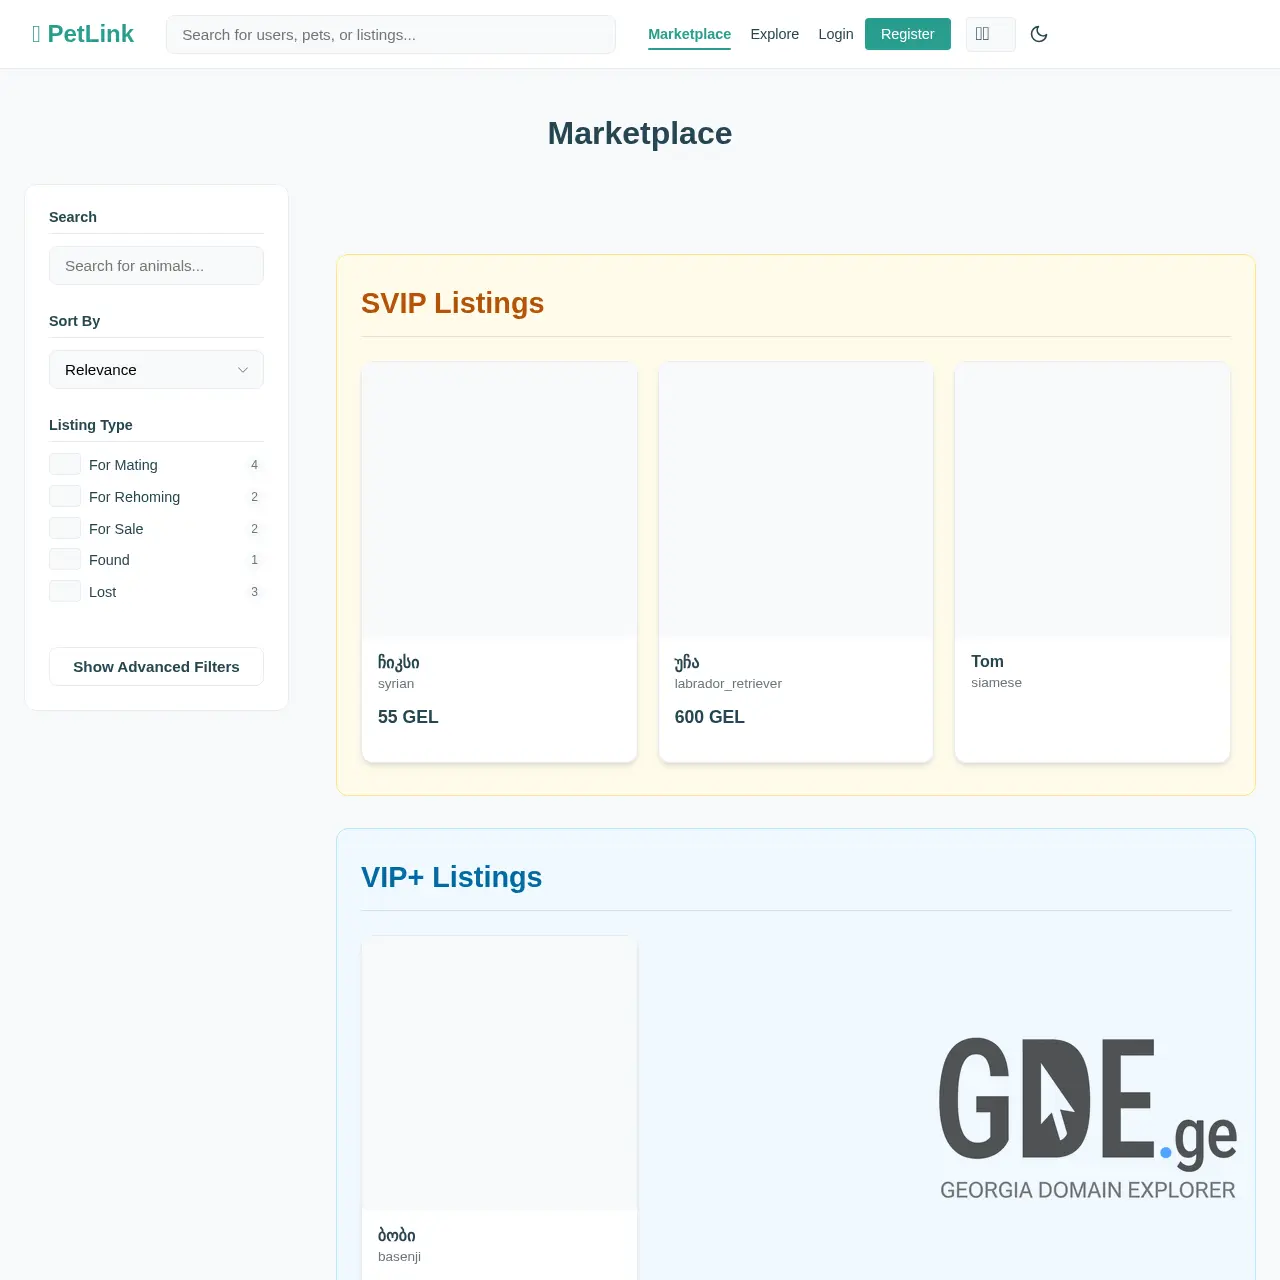Screen dimensions: 1280x1280
Task: Check the Lost listing type filter
Action: [x=65, y=590]
